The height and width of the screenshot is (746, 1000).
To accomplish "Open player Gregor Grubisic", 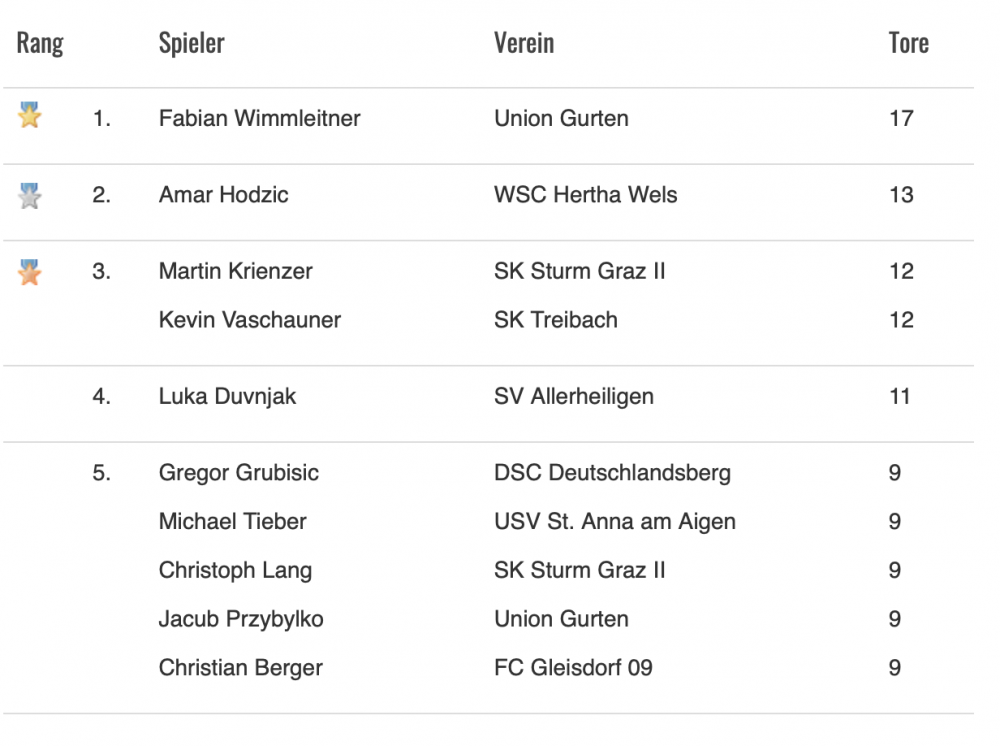I will (x=239, y=473).
